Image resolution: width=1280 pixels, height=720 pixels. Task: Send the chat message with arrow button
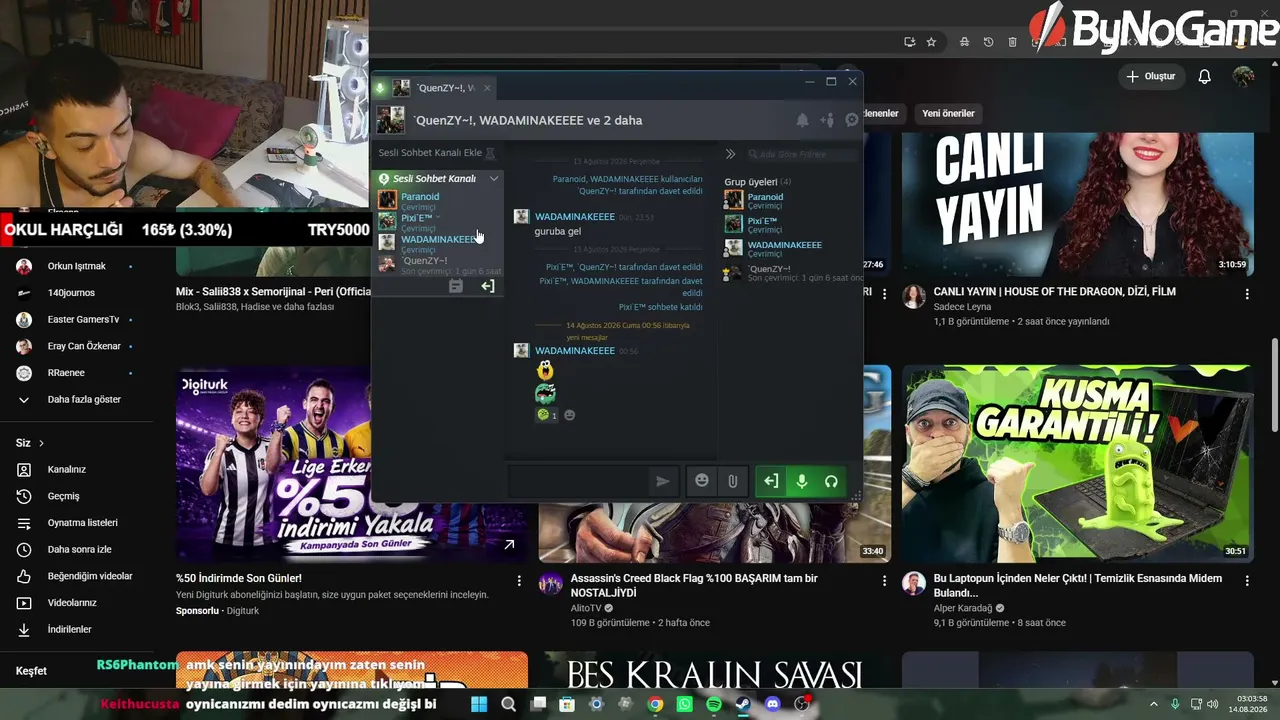click(662, 481)
